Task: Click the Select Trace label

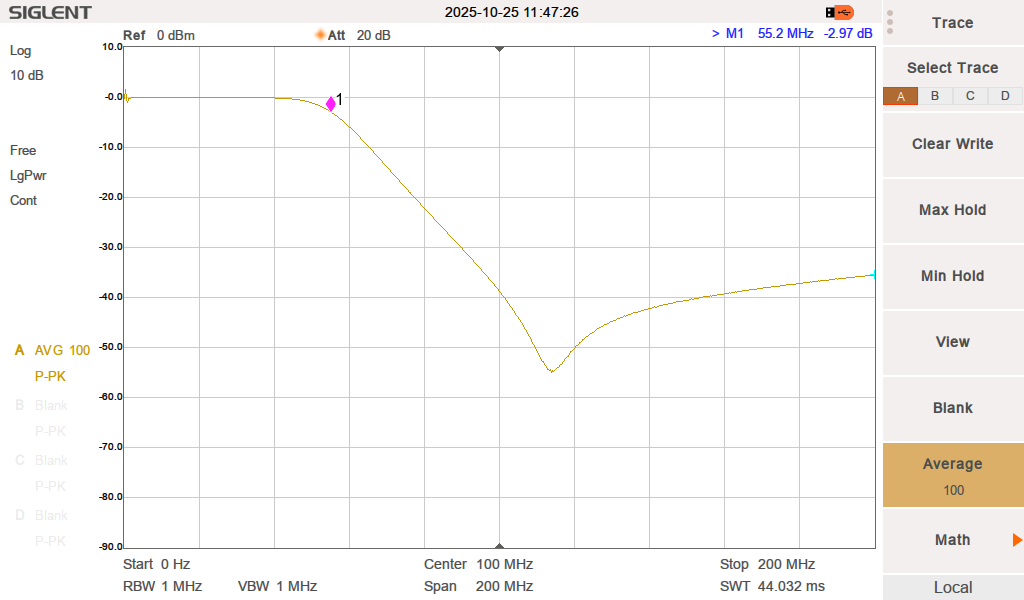Action: (953, 68)
